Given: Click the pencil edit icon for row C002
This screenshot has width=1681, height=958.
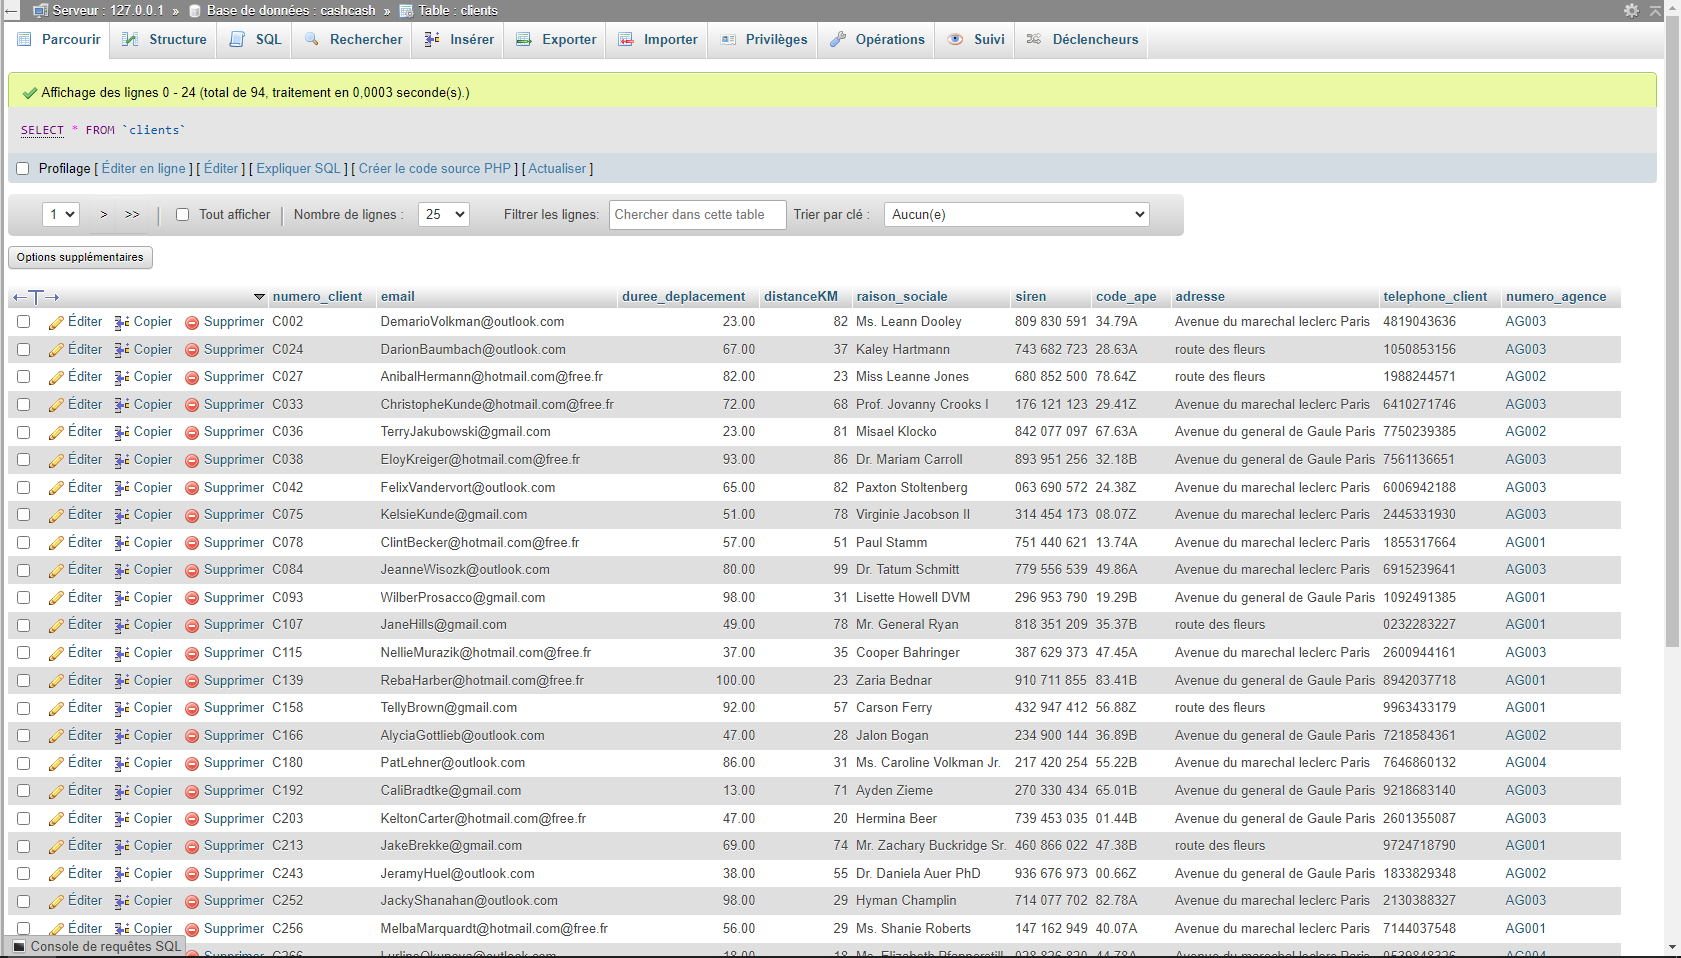Looking at the screenshot, I should (x=56, y=322).
